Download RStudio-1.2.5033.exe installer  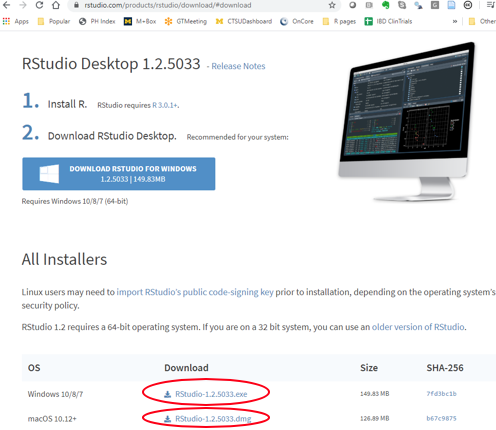(211, 394)
